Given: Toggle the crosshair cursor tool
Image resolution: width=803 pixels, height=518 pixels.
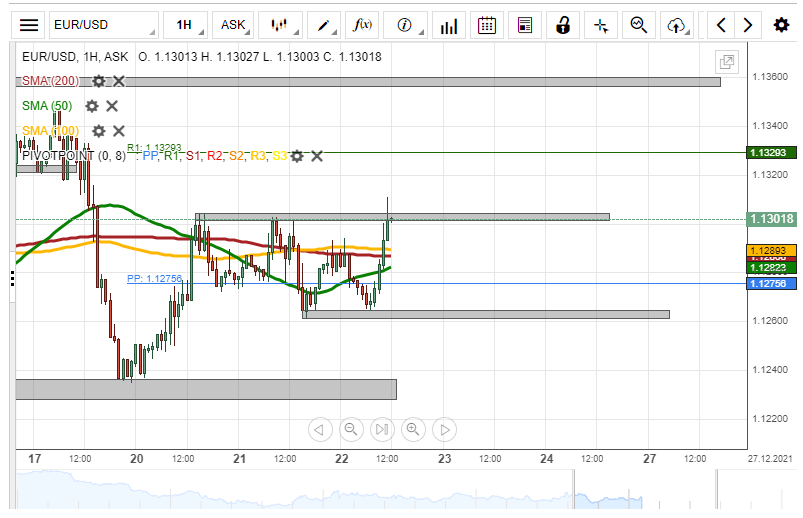Looking at the screenshot, I should pos(601,25).
